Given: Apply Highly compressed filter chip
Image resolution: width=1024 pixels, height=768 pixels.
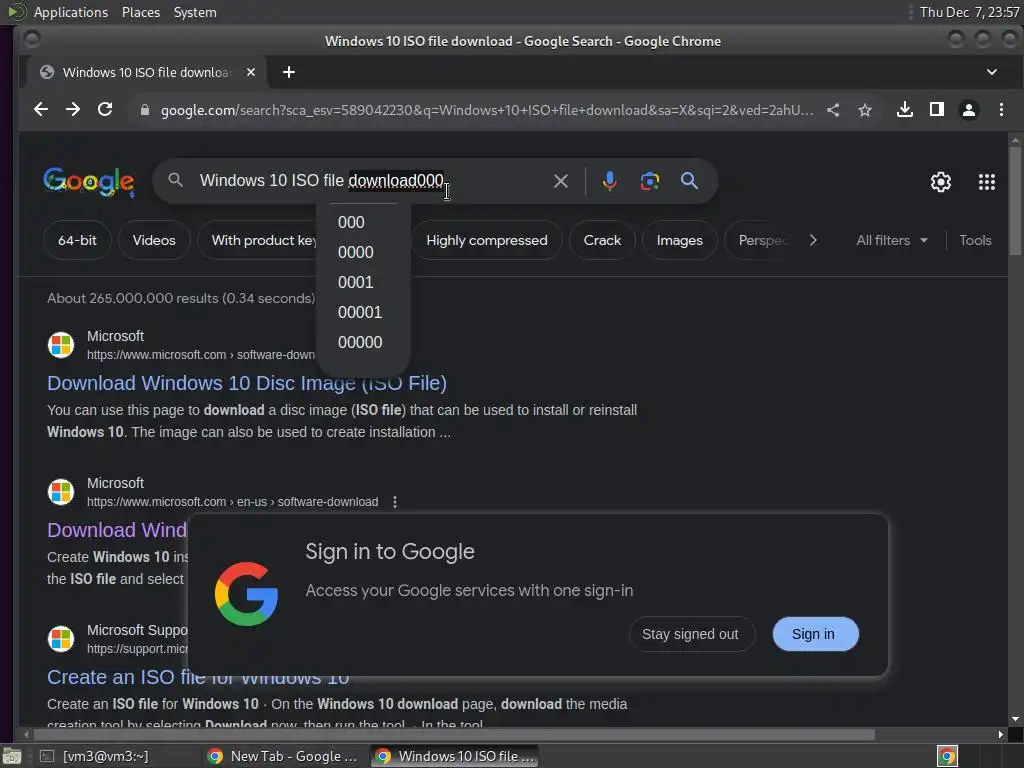Looking at the screenshot, I should 487,240.
